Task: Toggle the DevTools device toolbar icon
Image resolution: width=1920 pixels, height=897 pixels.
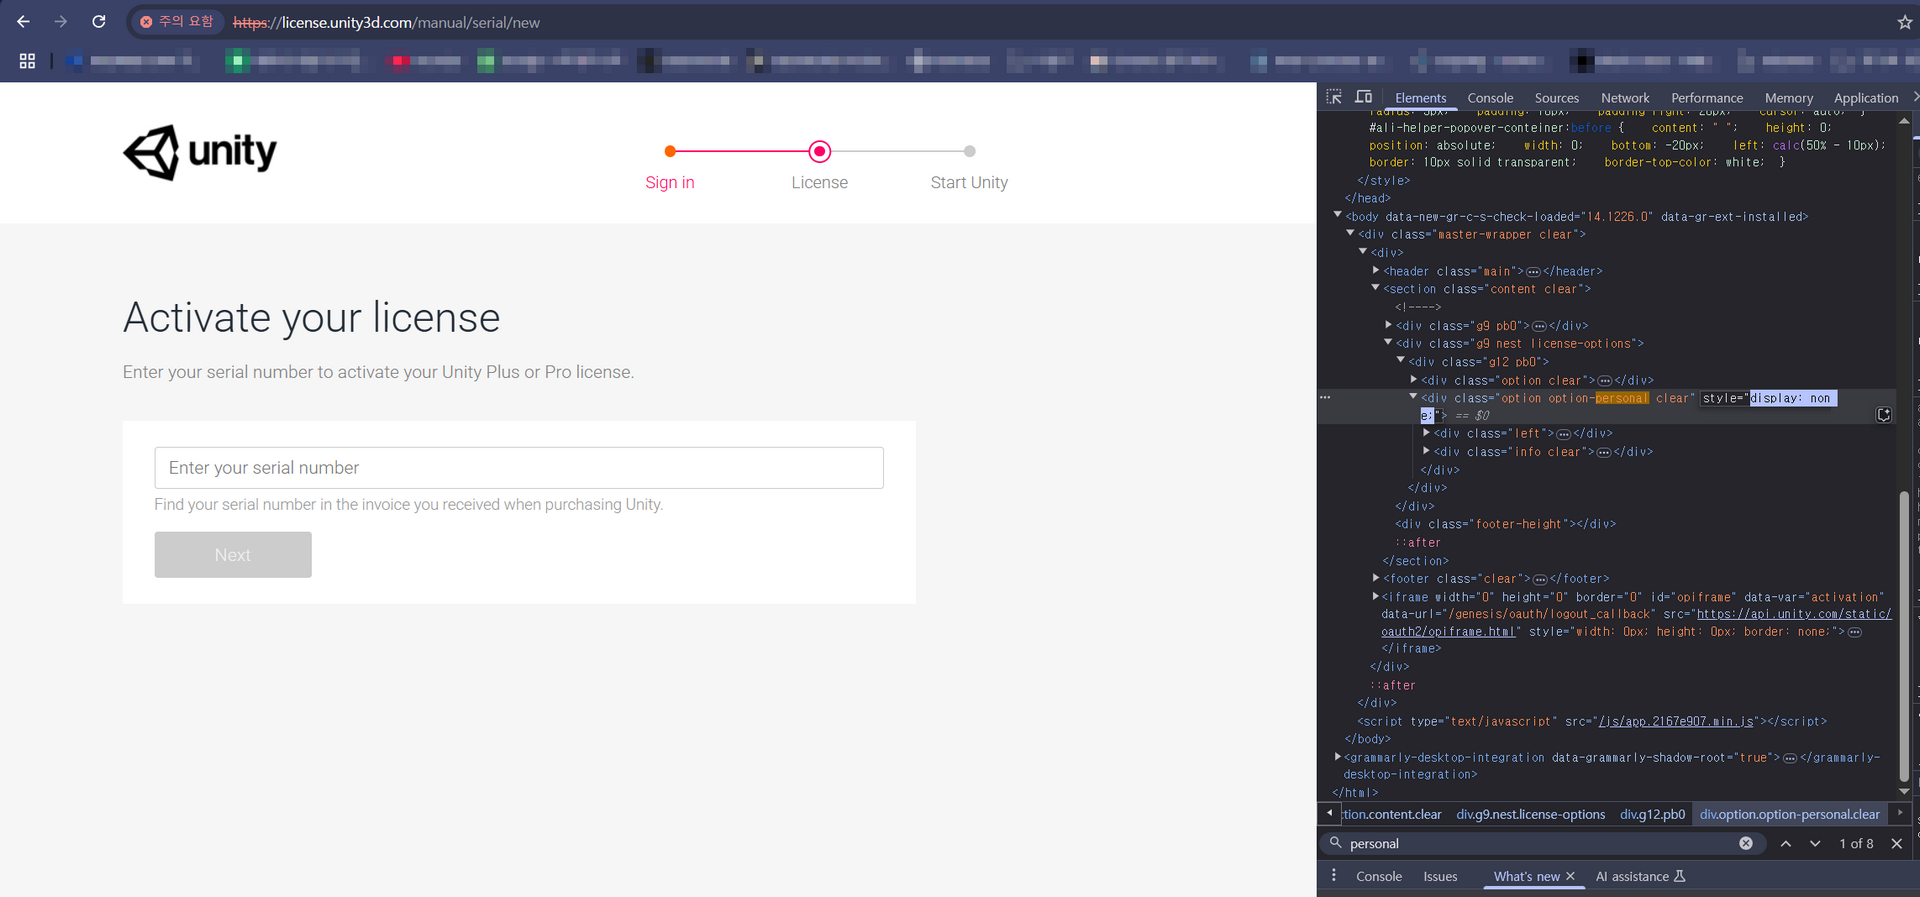Action: pyautogui.click(x=1363, y=97)
